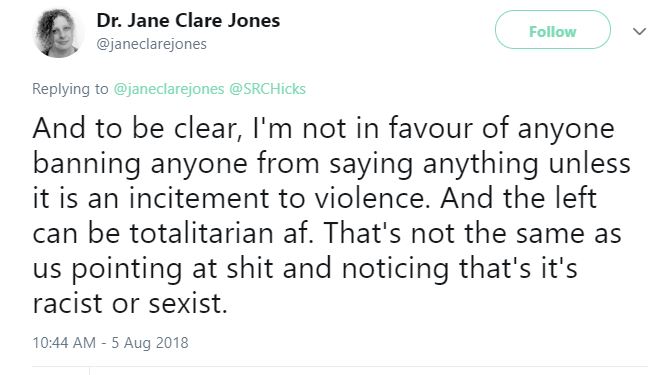Open Jane Clare Jones' profile picture
The width and height of the screenshot is (668, 375).
point(58,33)
